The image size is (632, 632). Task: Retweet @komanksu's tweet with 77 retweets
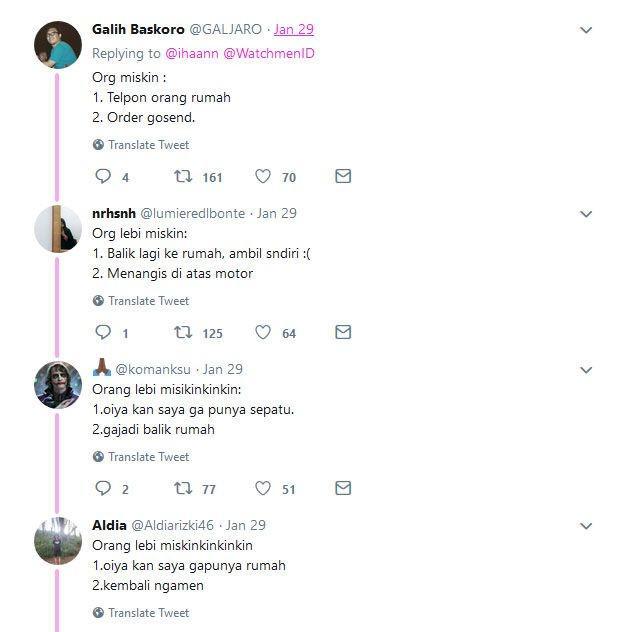[x=183, y=489]
